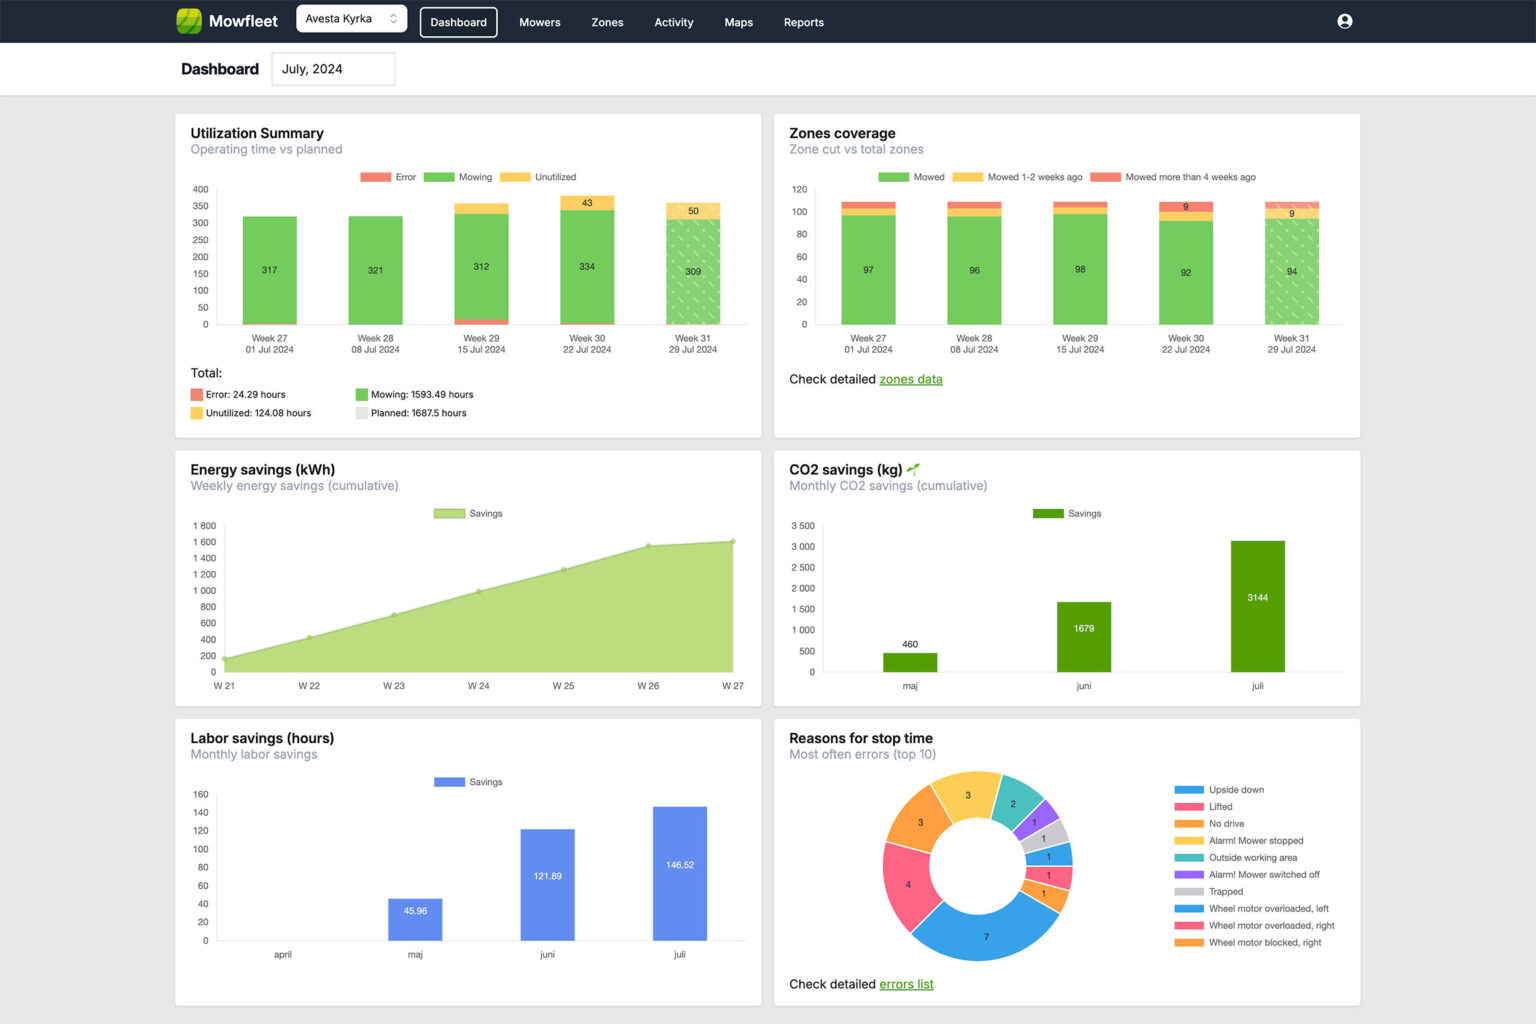The height and width of the screenshot is (1024, 1536).
Task: Open the July, 2024 month picker
Action: 333,69
